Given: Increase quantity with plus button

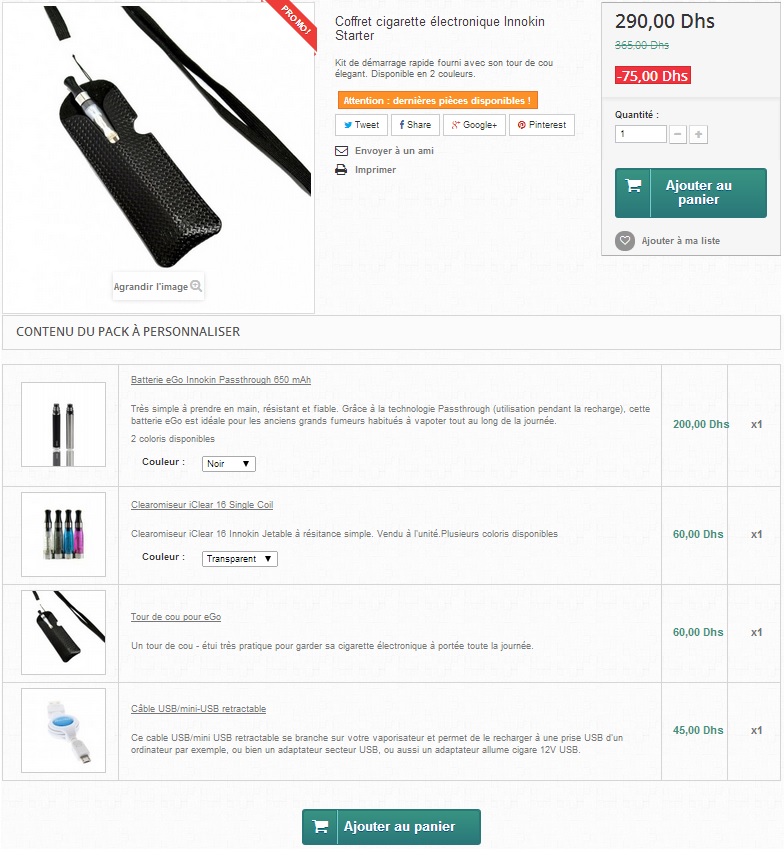Looking at the screenshot, I should point(699,134).
